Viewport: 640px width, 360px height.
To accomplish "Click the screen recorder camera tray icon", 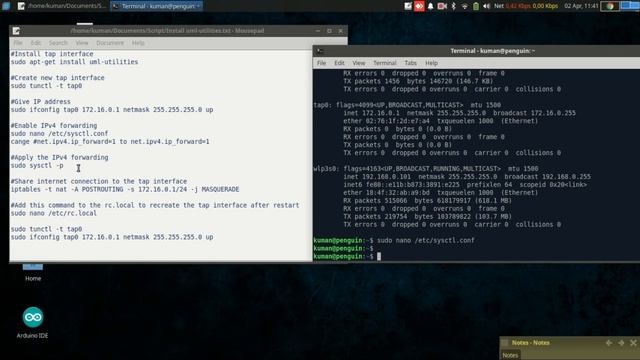I will pos(442,6).
